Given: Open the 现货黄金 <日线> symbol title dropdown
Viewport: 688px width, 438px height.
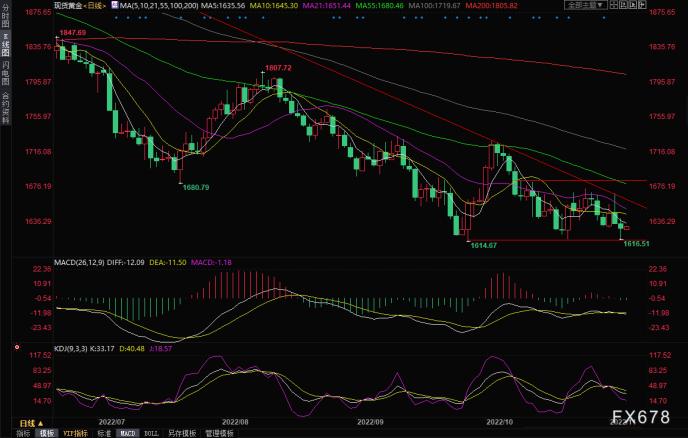Looking at the screenshot, I should [x=80, y=5].
